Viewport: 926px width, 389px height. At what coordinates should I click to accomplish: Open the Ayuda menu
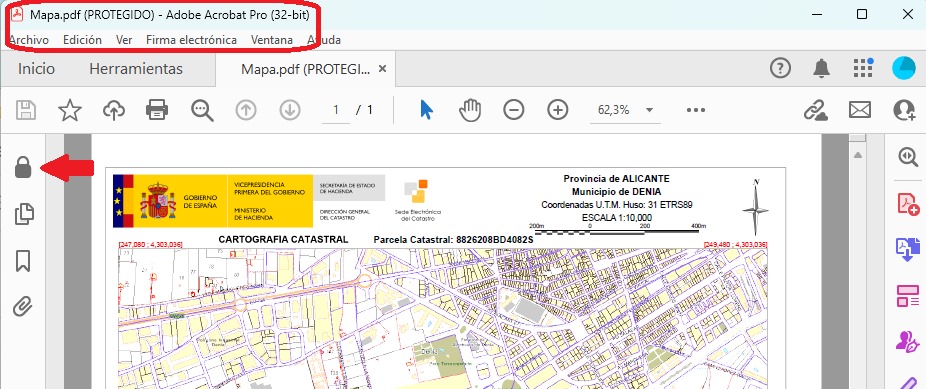(x=324, y=40)
